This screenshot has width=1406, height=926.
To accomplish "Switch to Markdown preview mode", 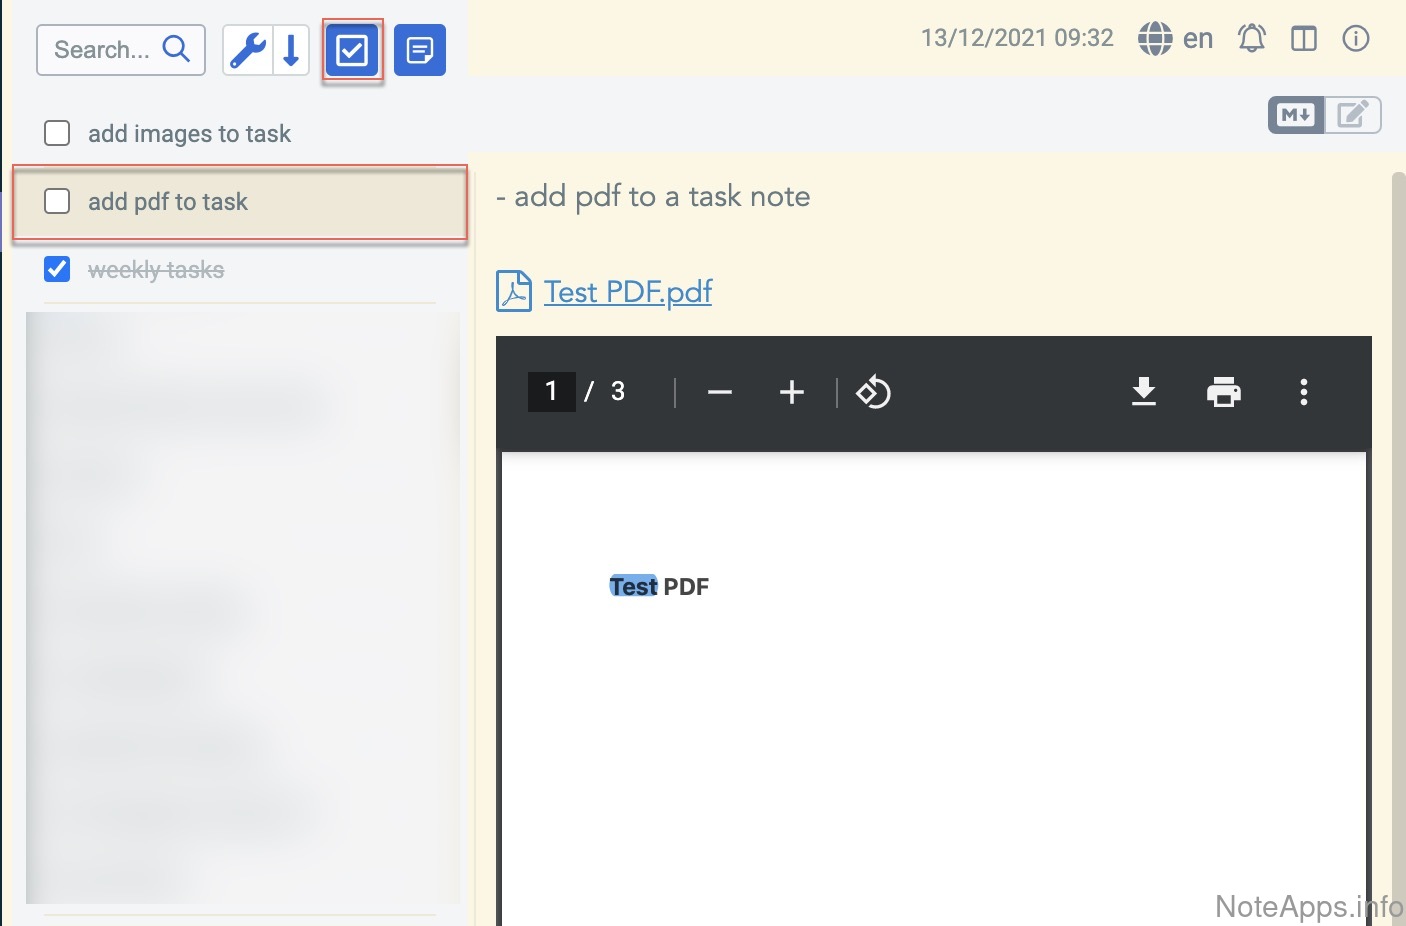I will 1296,115.
